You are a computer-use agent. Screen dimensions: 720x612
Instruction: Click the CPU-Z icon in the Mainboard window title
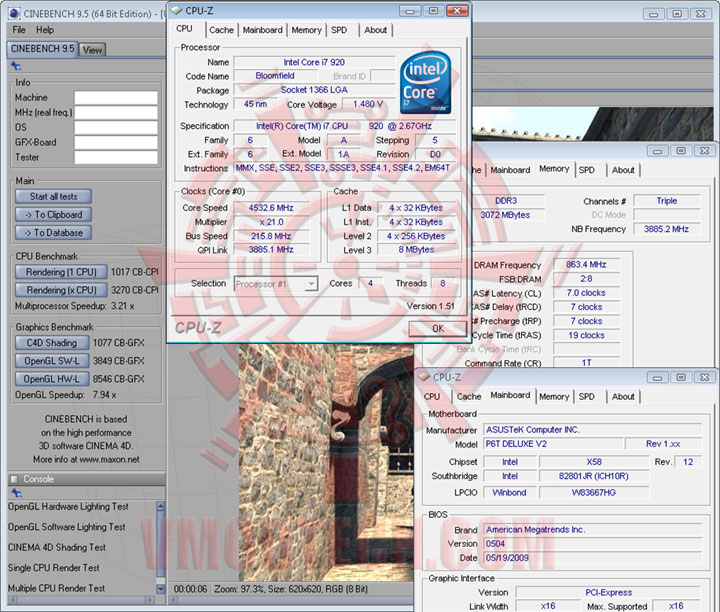[424, 377]
